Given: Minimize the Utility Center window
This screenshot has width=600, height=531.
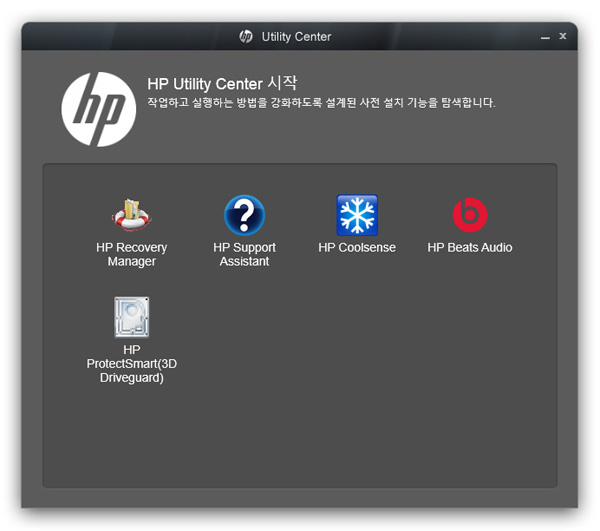Looking at the screenshot, I should [545, 37].
